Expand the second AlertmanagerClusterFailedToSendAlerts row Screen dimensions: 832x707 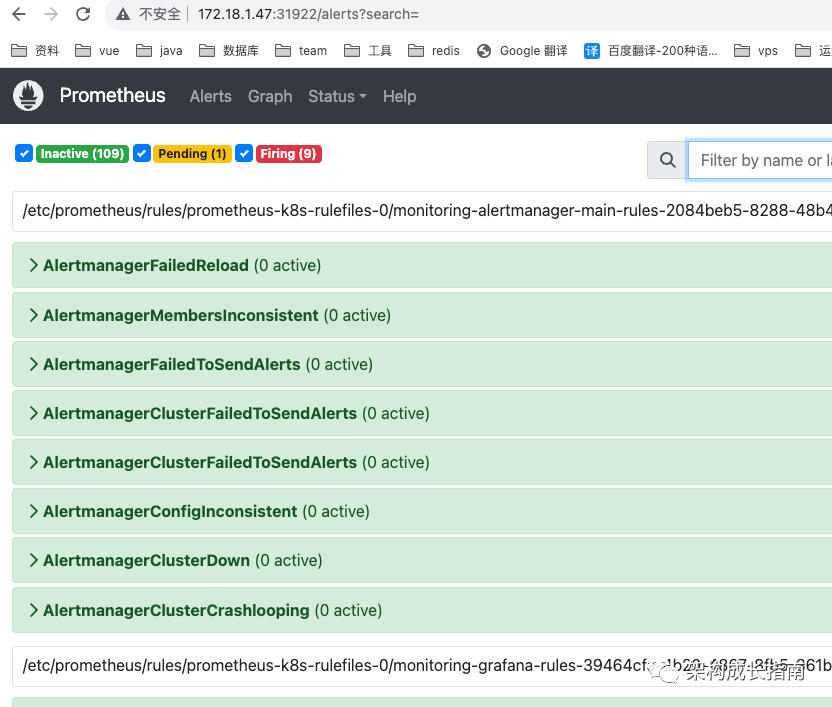[422, 462]
